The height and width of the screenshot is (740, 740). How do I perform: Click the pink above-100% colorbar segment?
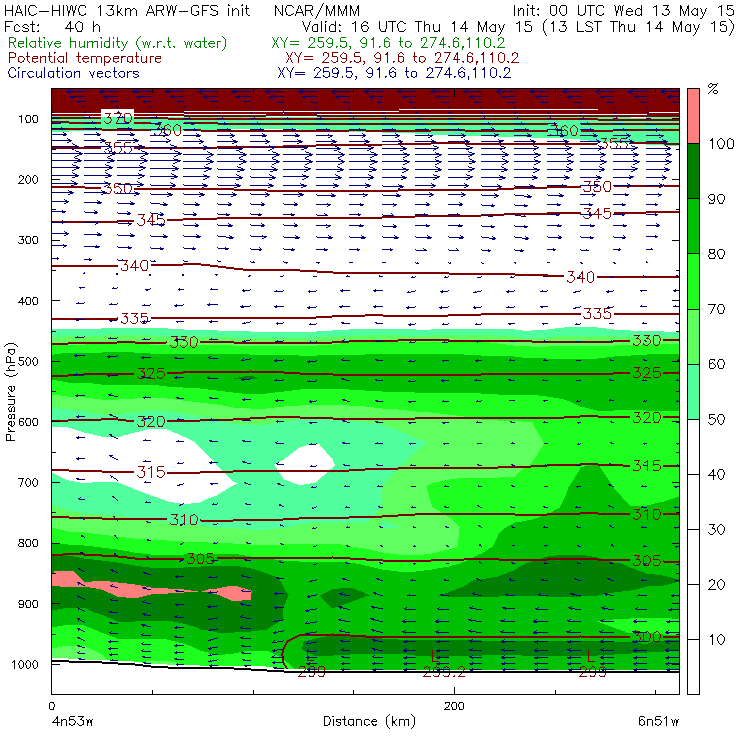[x=693, y=116]
